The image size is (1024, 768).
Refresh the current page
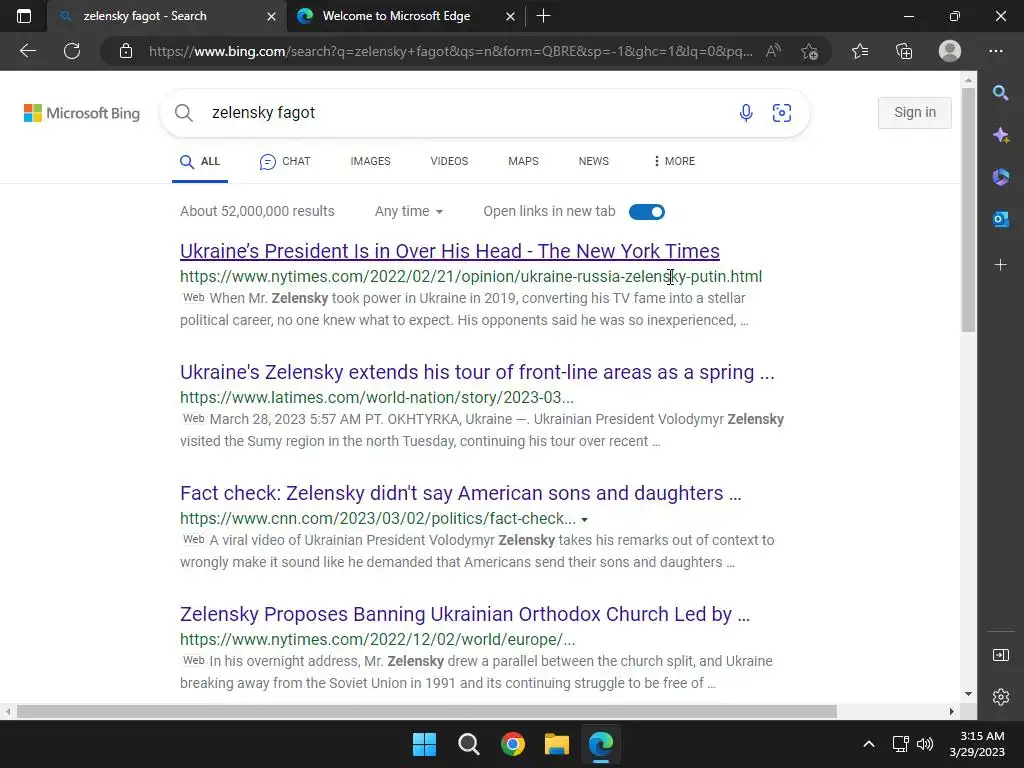pos(72,51)
